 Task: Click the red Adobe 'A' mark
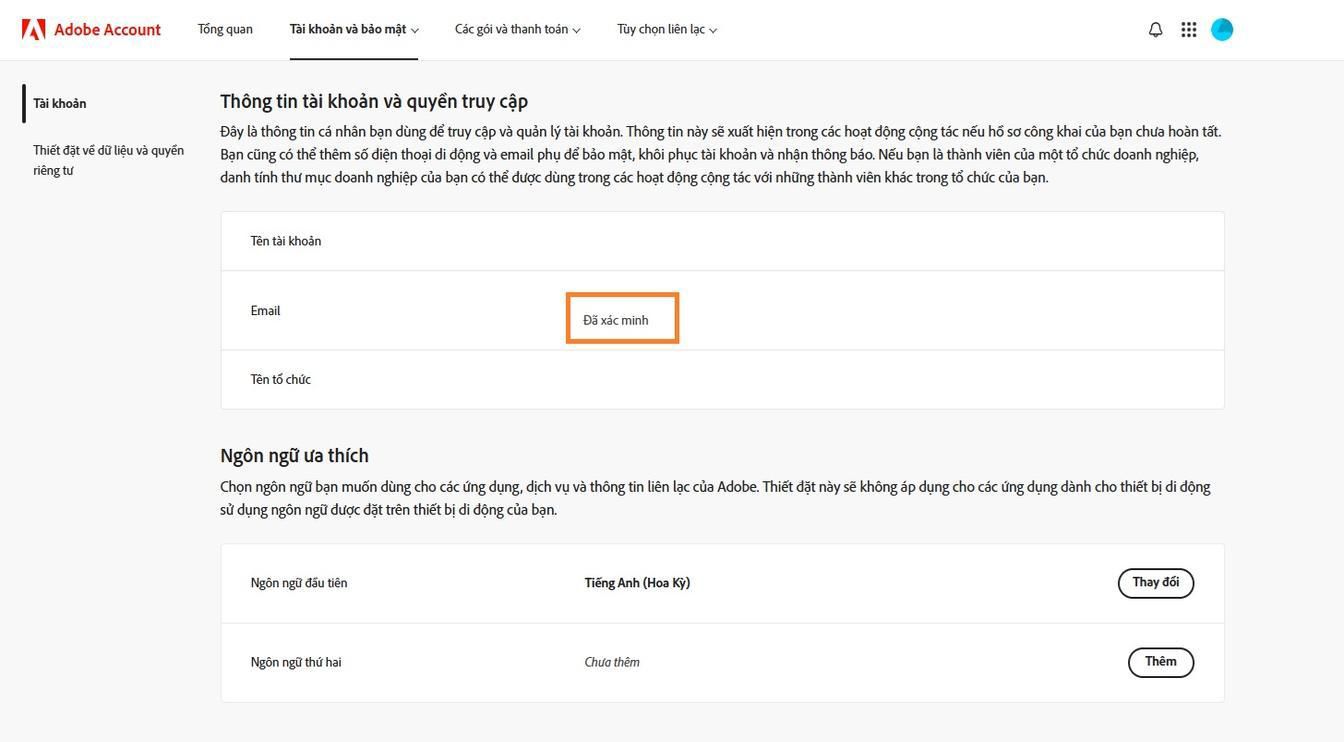click(x=35, y=28)
